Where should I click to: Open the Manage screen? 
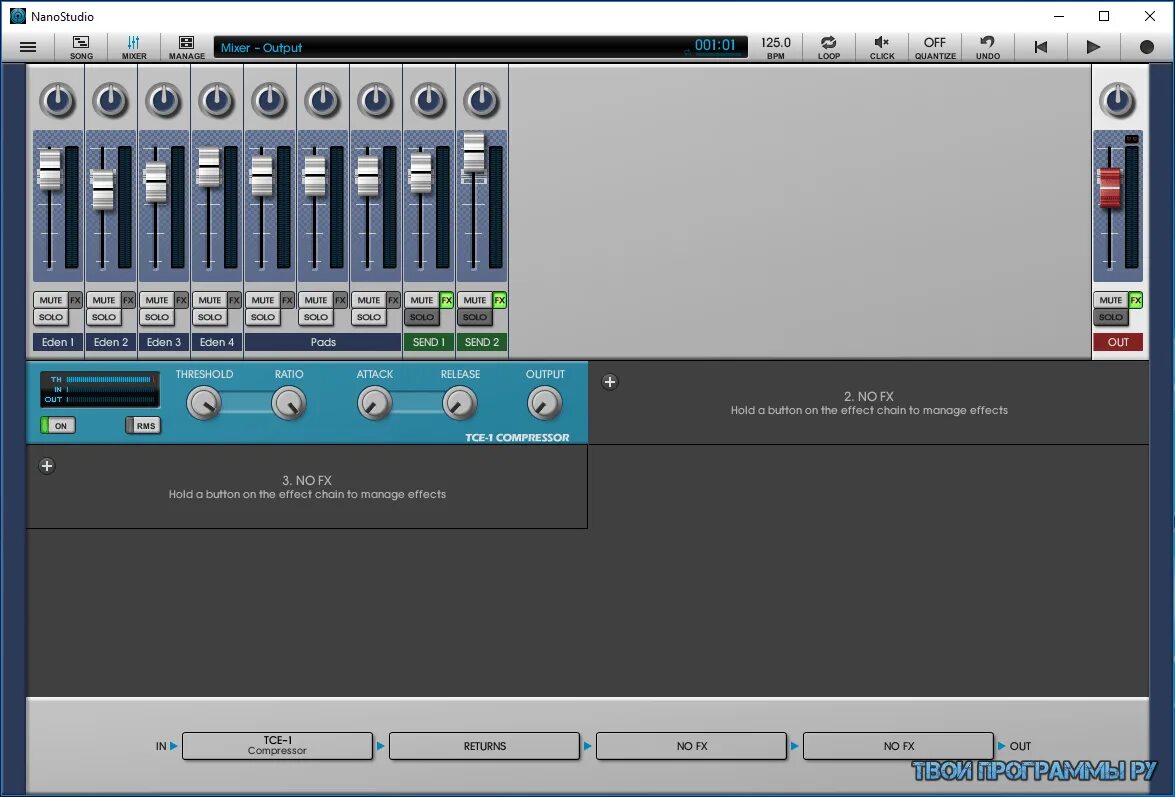pyautogui.click(x=187, y=47)
